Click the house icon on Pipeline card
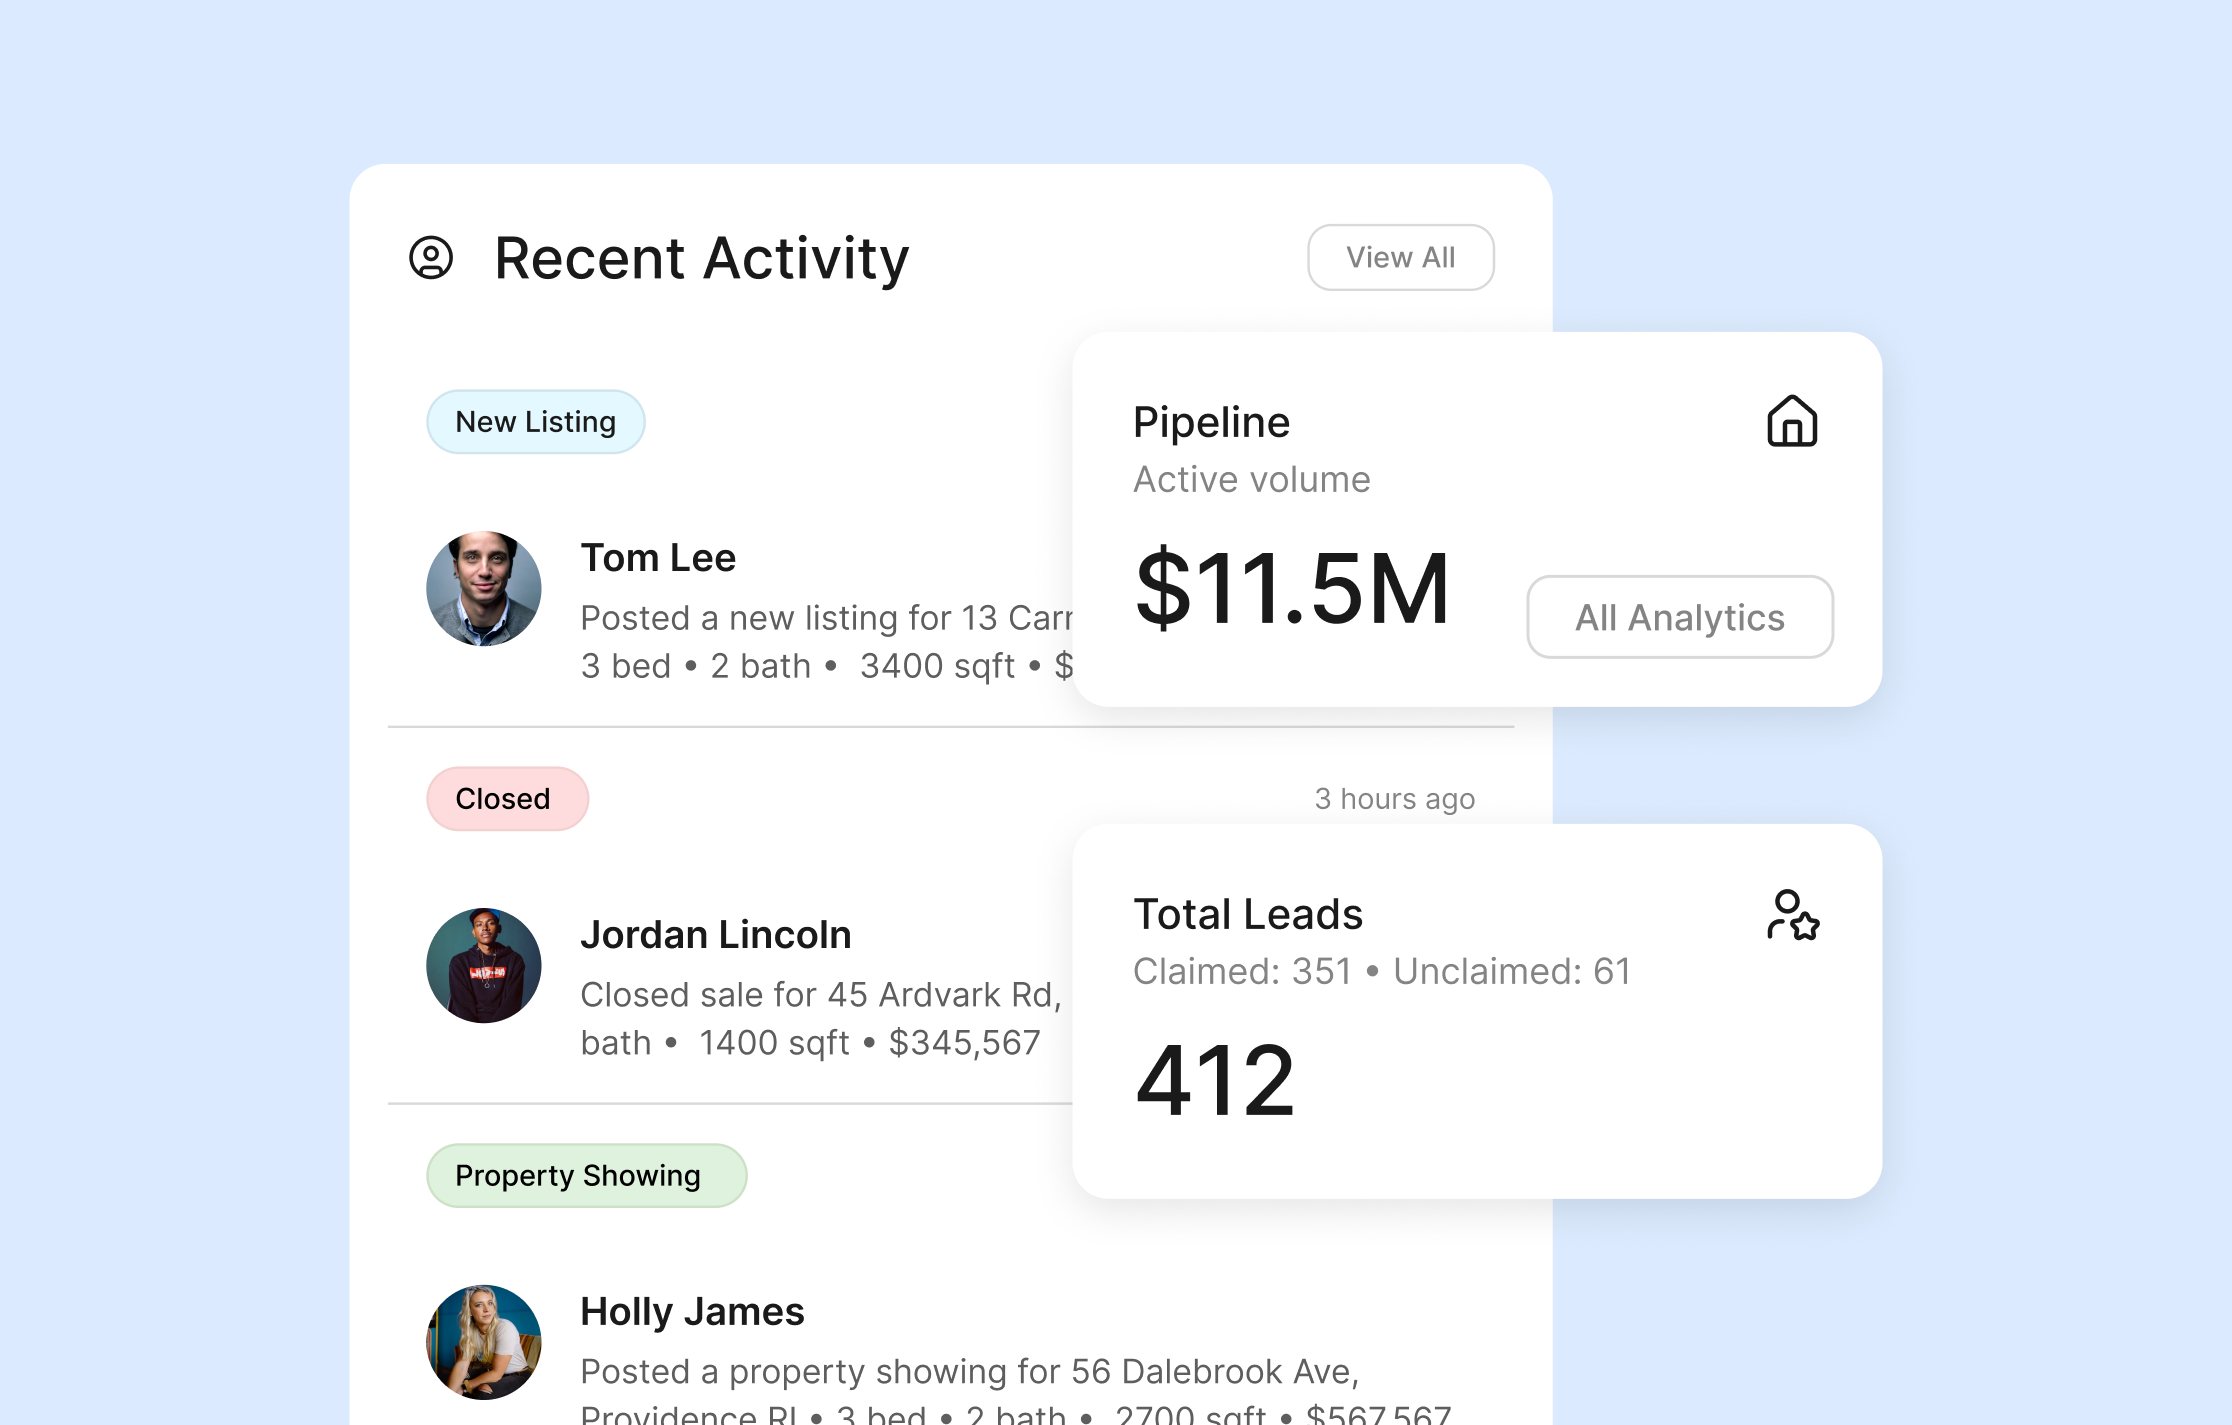The width and height of the screenshot is (2232, 1425). 1791,421
